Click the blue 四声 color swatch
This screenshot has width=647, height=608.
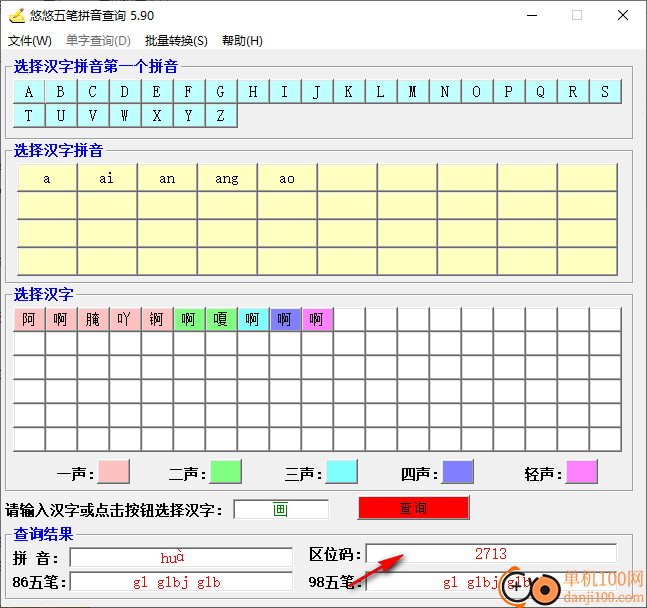click(x=457, y=471)
